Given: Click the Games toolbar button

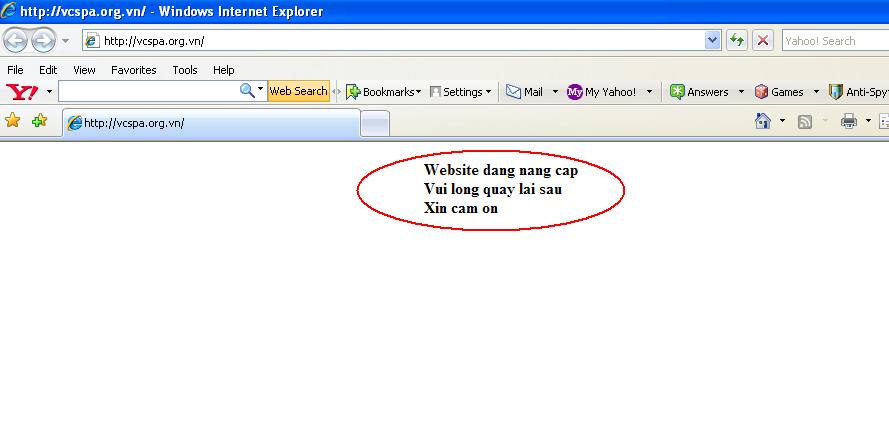Looking at the screenshot, I should (779, 92).
